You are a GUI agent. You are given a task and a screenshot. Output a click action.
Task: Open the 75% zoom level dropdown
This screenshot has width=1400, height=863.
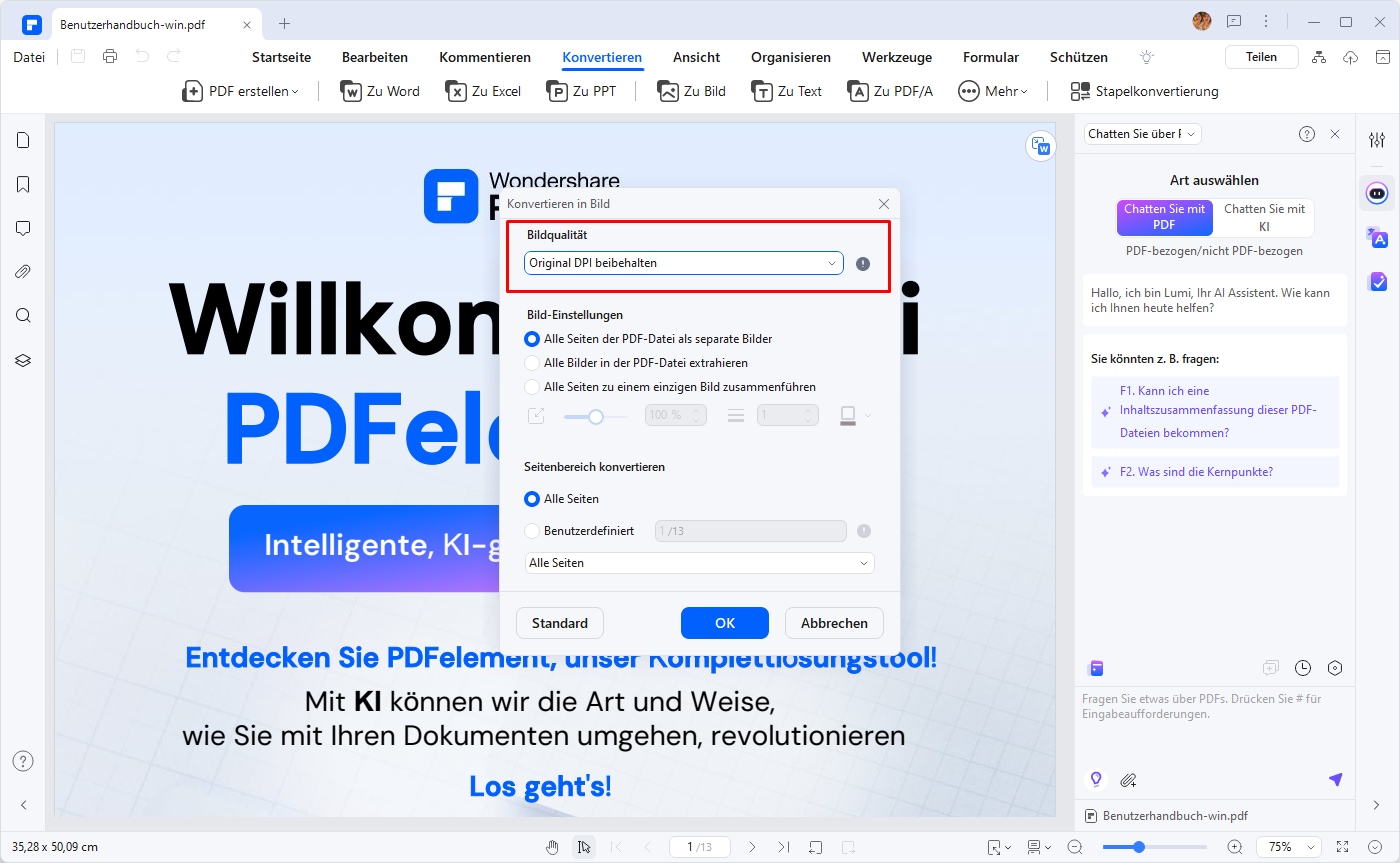tap(1288, 847)
